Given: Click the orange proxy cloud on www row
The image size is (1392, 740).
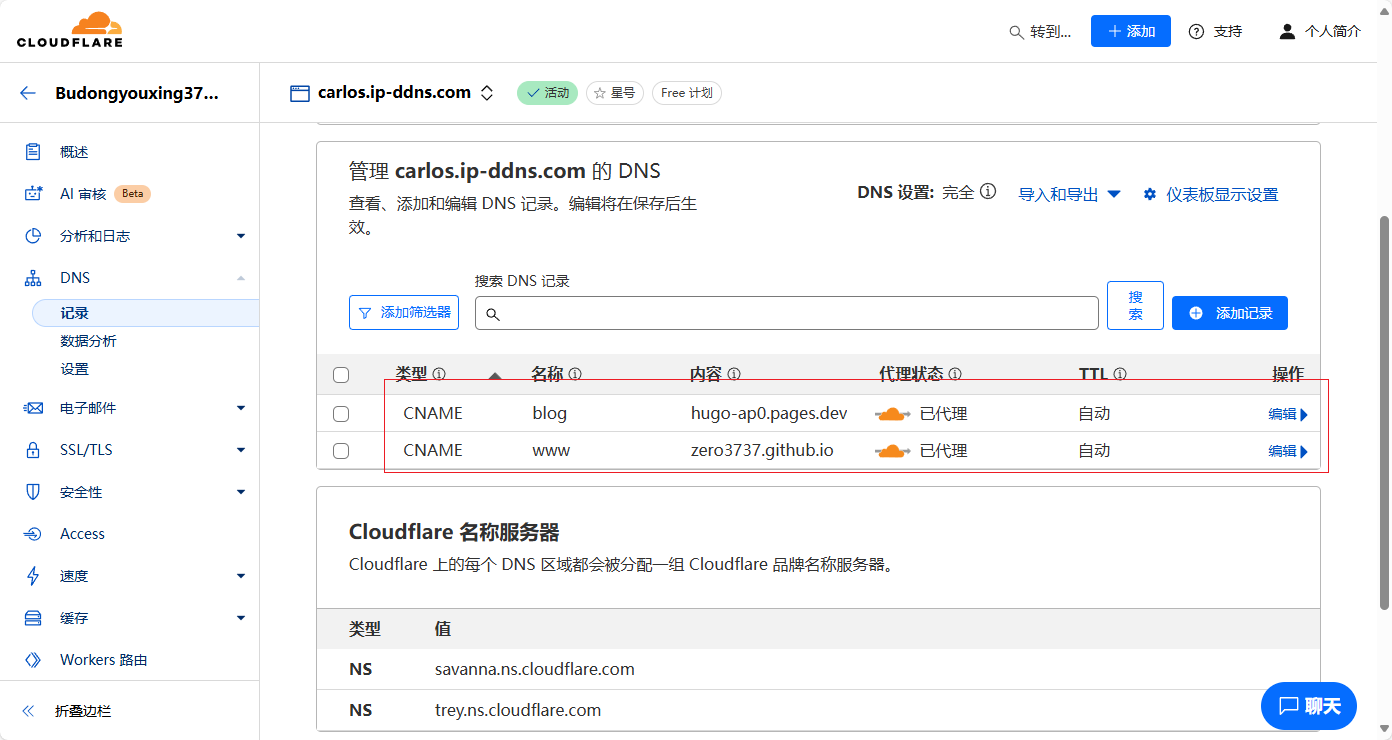Looking at the screenshot, I should click(x=893, y=451).
